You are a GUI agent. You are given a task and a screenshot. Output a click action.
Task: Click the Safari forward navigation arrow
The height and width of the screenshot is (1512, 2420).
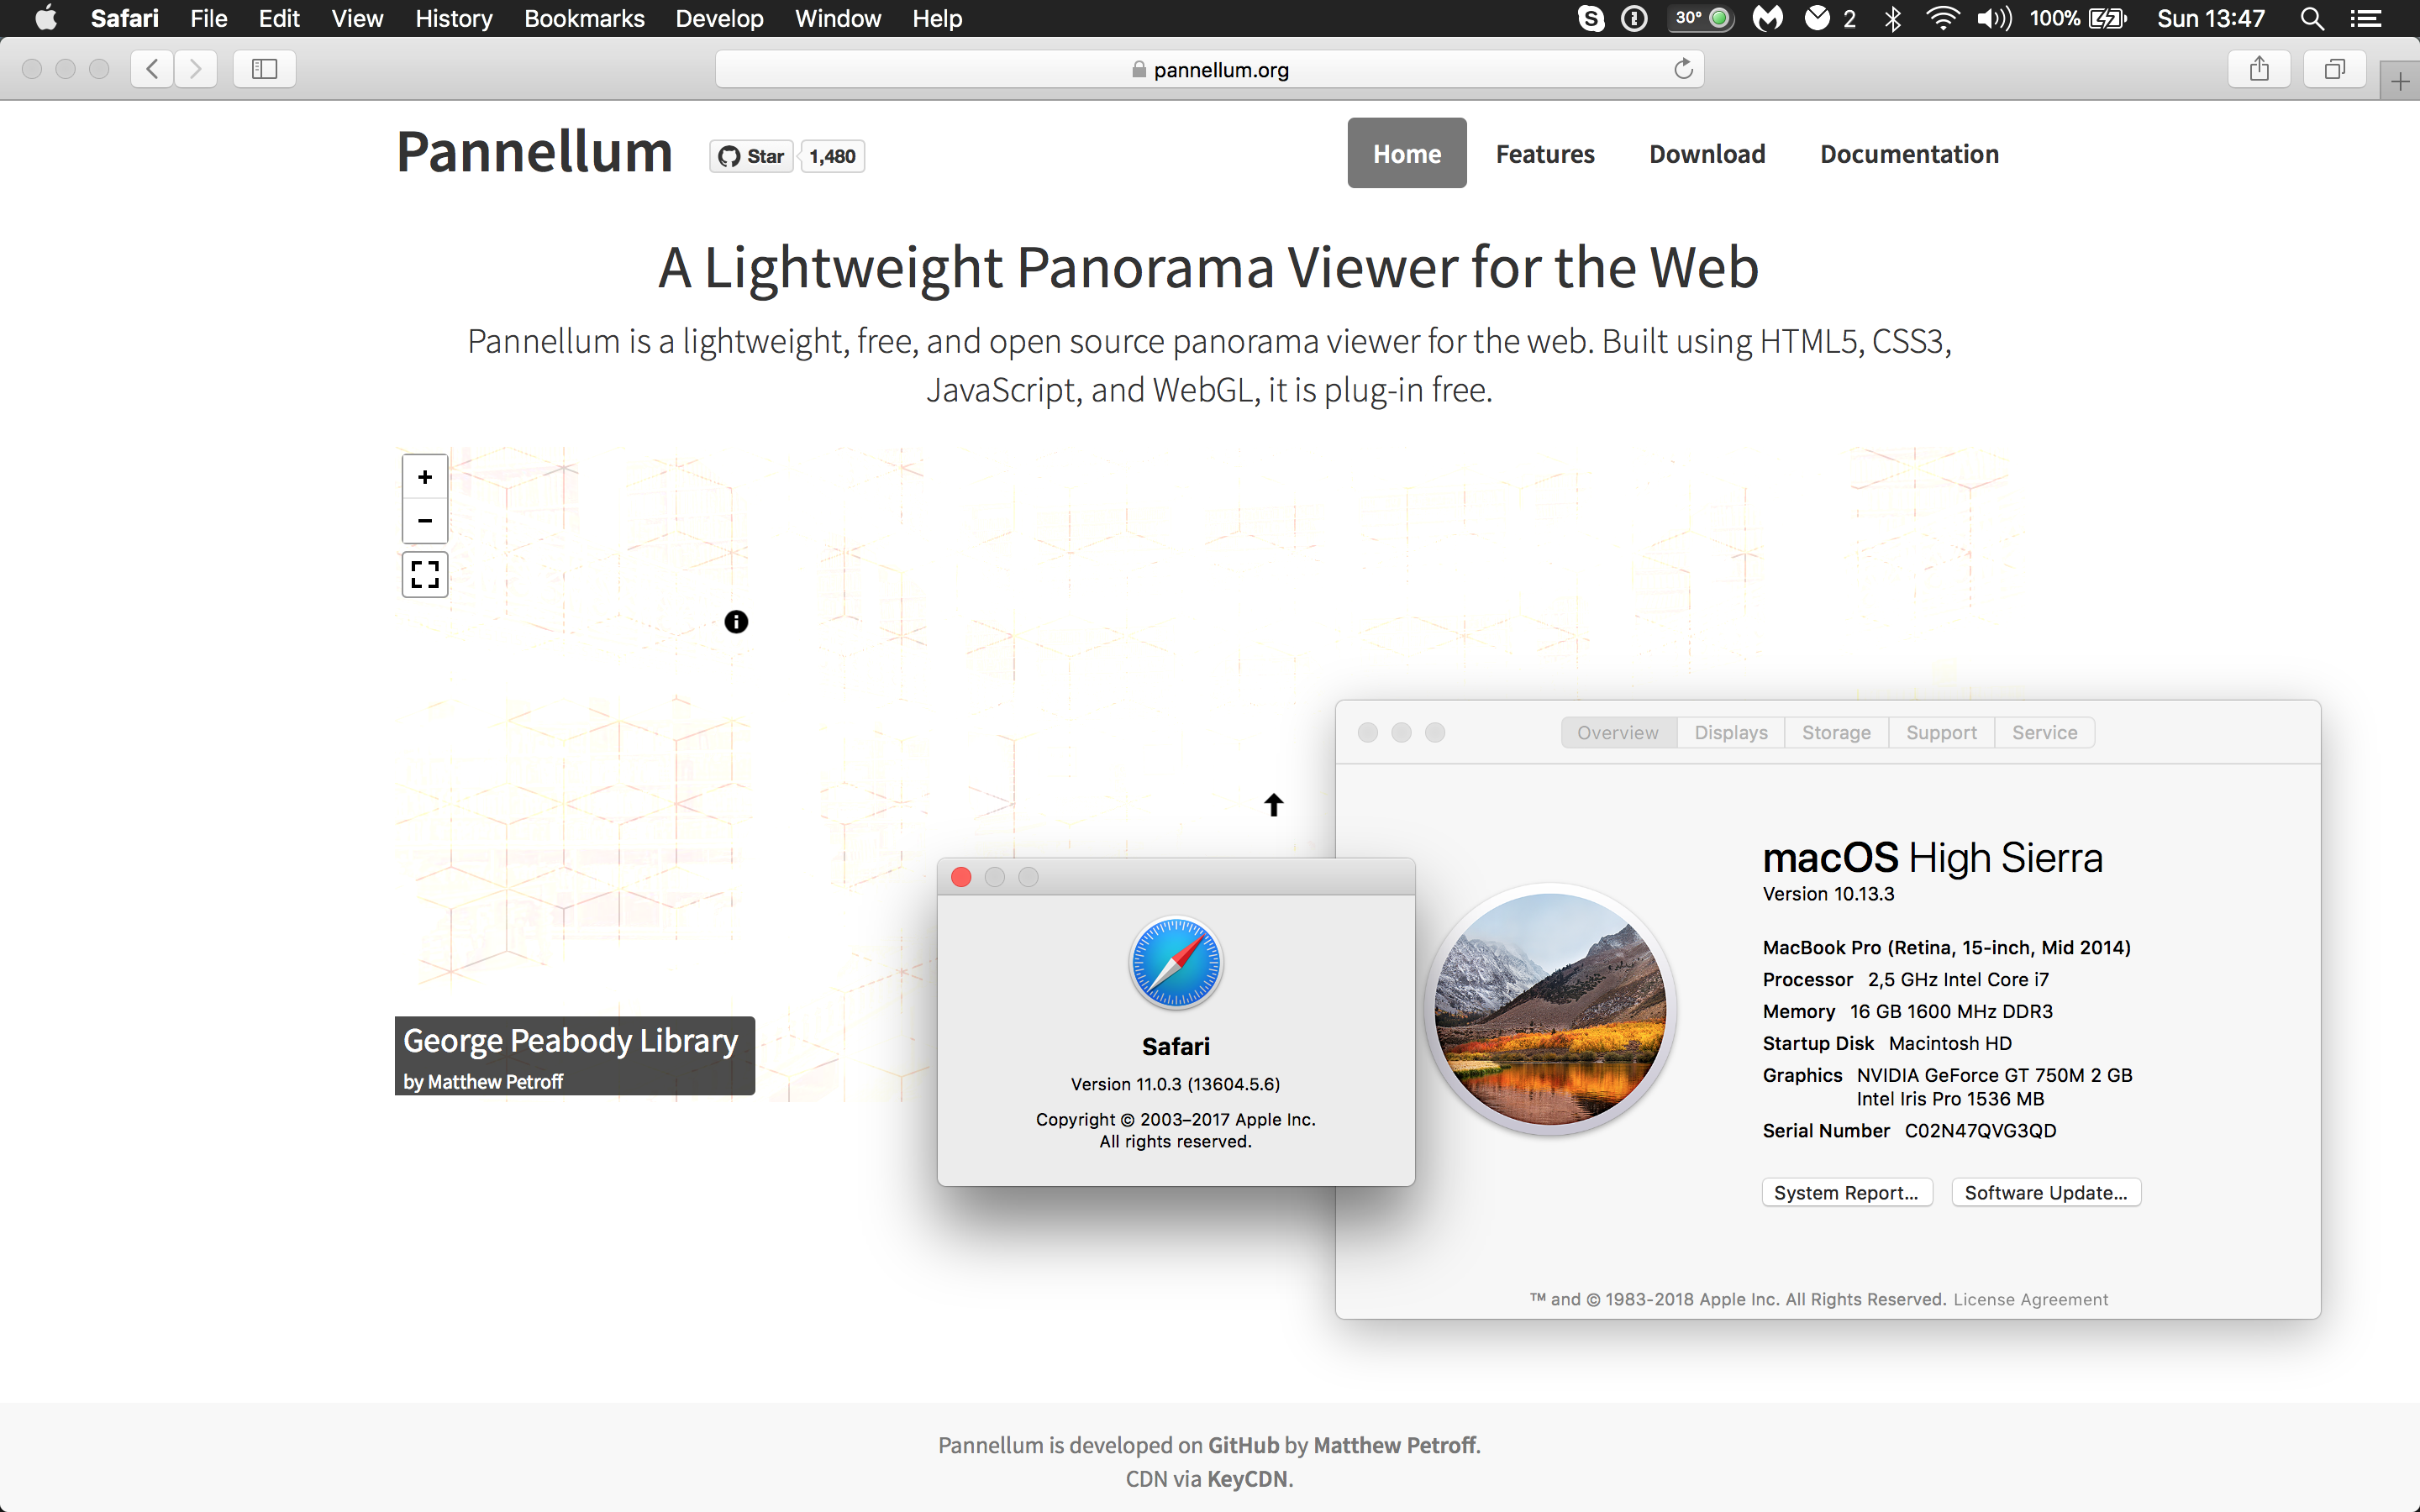[x=196, y=69]
